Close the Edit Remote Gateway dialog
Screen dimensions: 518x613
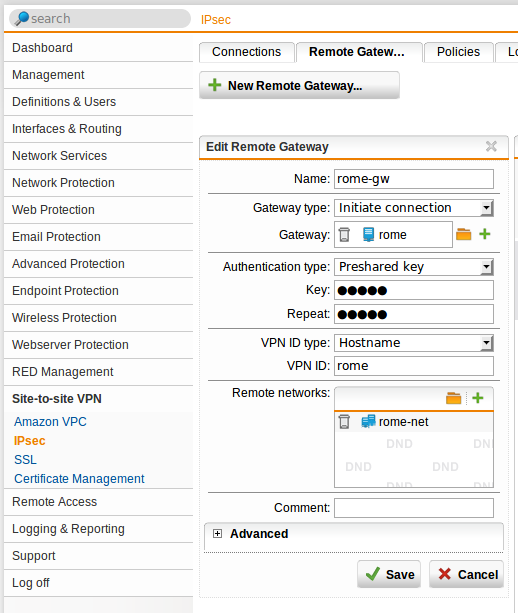click(x=491, y=146)
